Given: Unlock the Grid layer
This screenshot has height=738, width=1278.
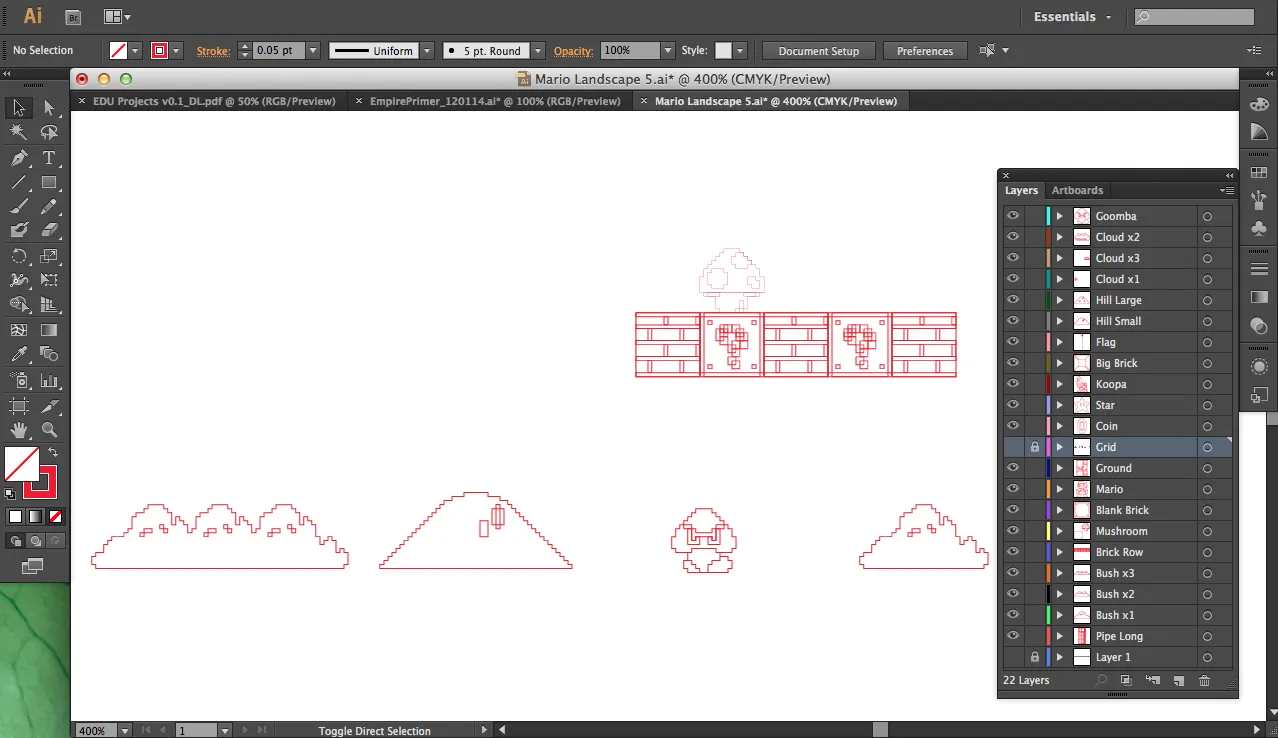Looking at the screenshot, I should (x=1034, y=447).
